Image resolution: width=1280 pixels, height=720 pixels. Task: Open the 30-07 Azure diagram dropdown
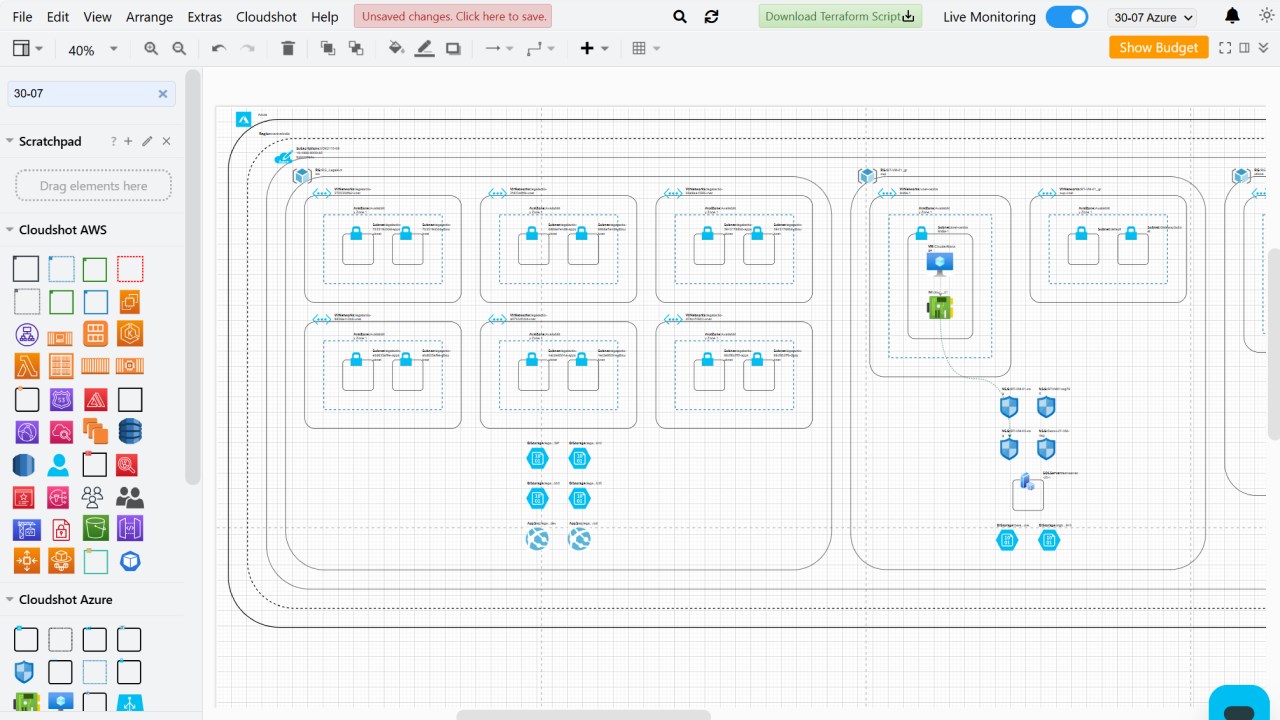coord(1153,17)
